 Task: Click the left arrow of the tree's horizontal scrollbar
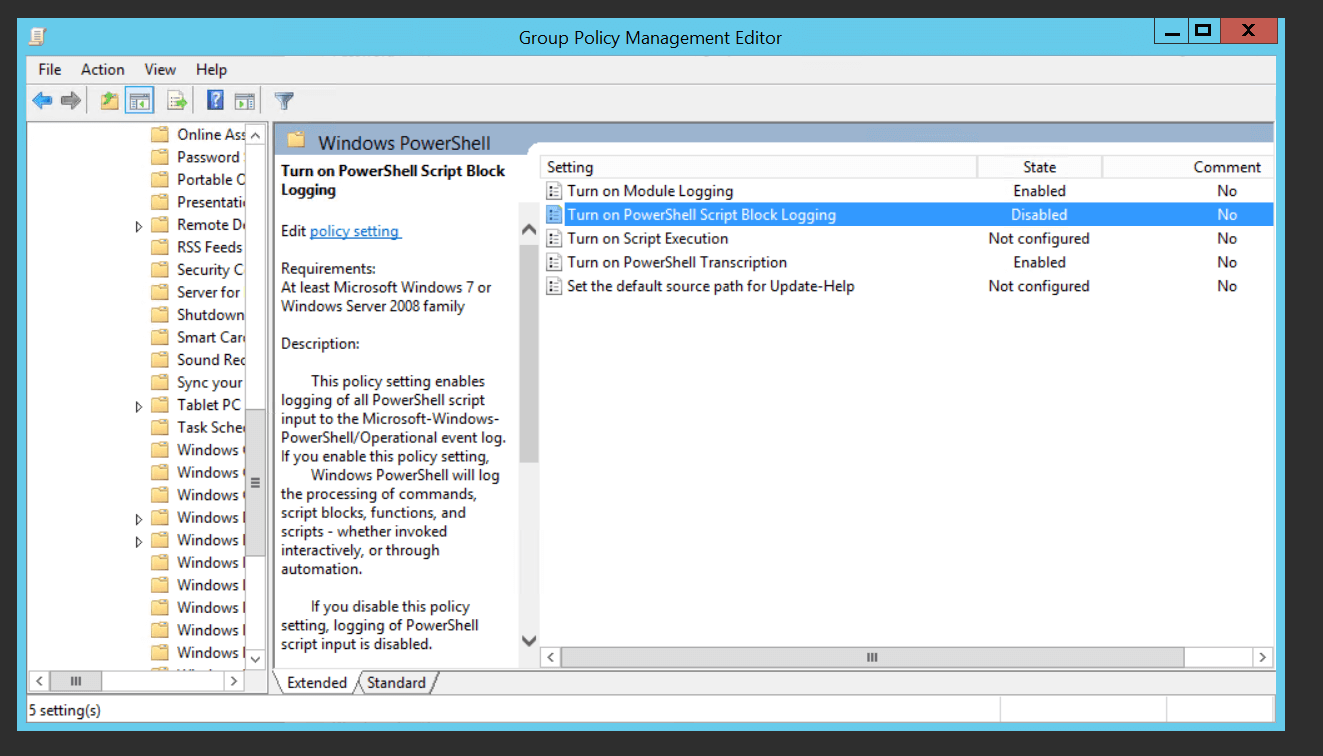39,681
